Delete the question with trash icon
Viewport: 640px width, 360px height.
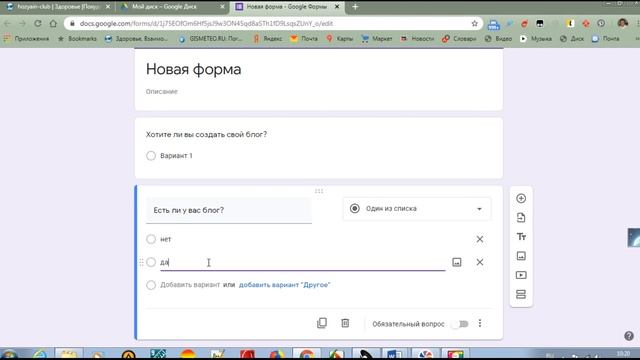(x=345, y=323)
